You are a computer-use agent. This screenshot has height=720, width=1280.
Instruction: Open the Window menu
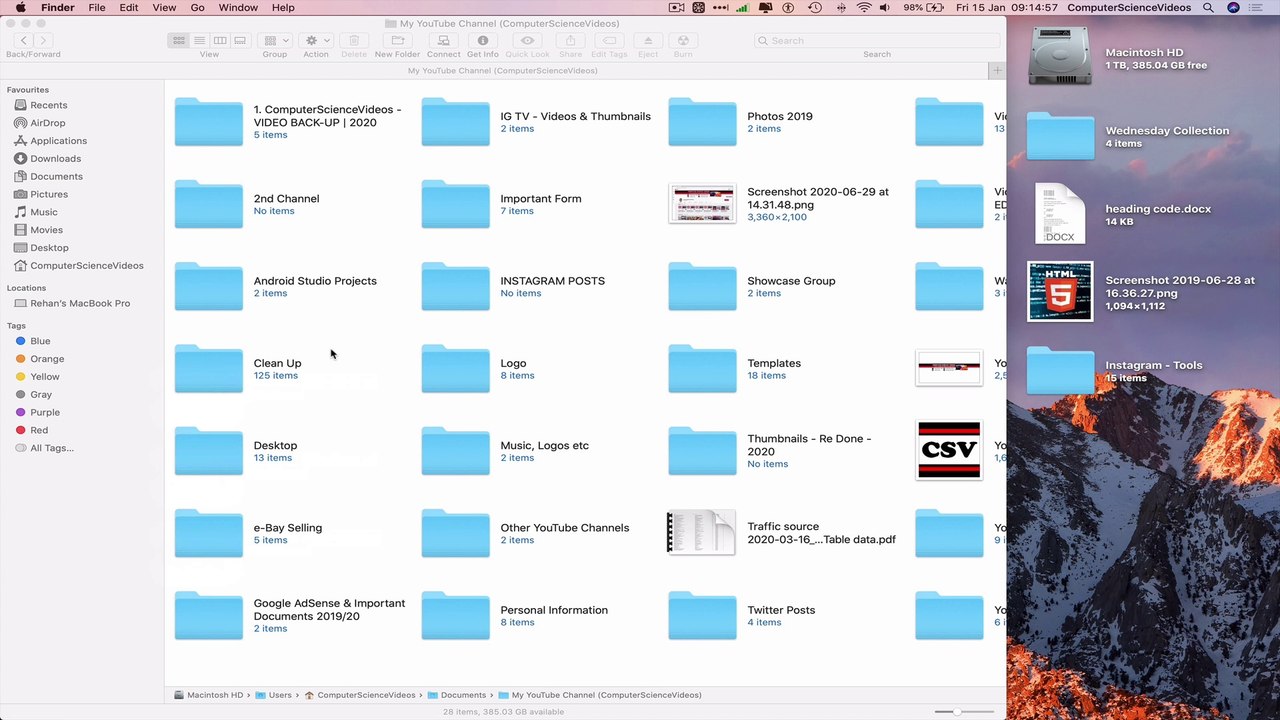pyautogui.click(x=238, y=7)
